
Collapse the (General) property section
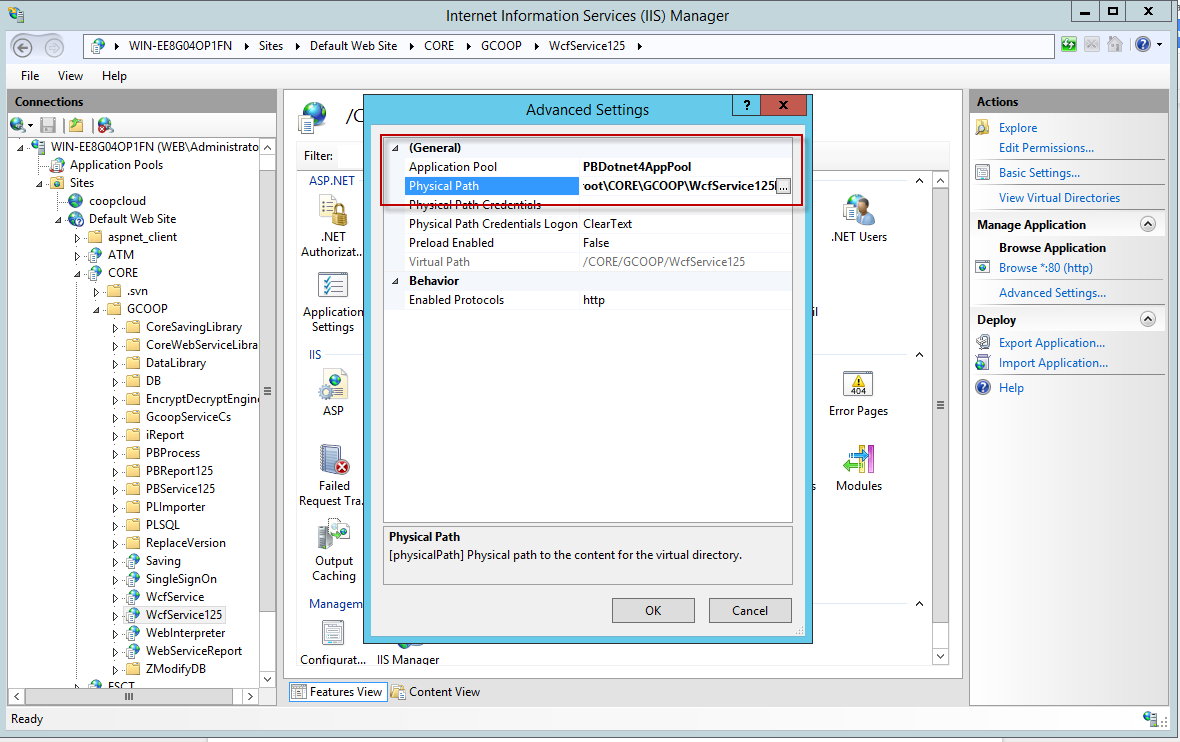395,148
